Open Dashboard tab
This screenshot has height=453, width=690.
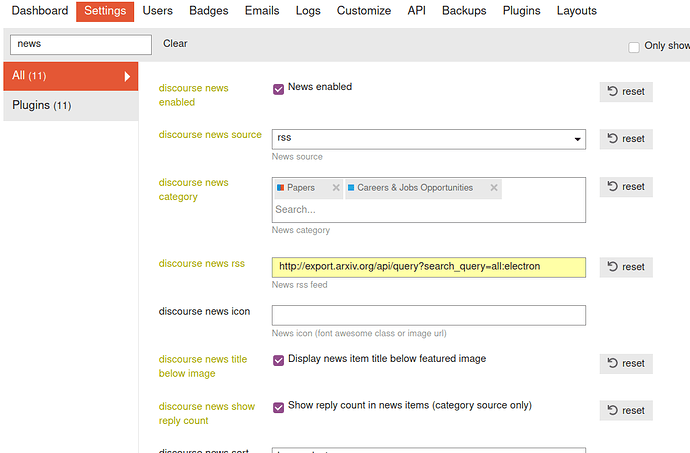point(40,11)
